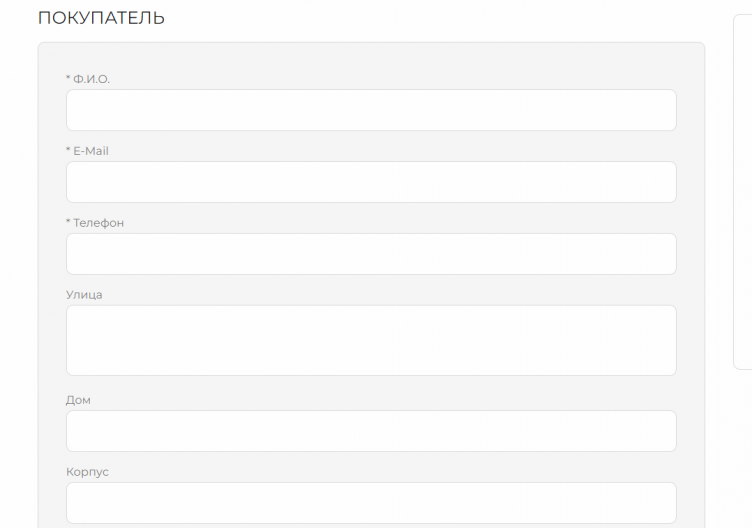Click the Телефон input field
The height and width of the screenshot is (528, 752).
pyautogui.click(x=371, y=254)
